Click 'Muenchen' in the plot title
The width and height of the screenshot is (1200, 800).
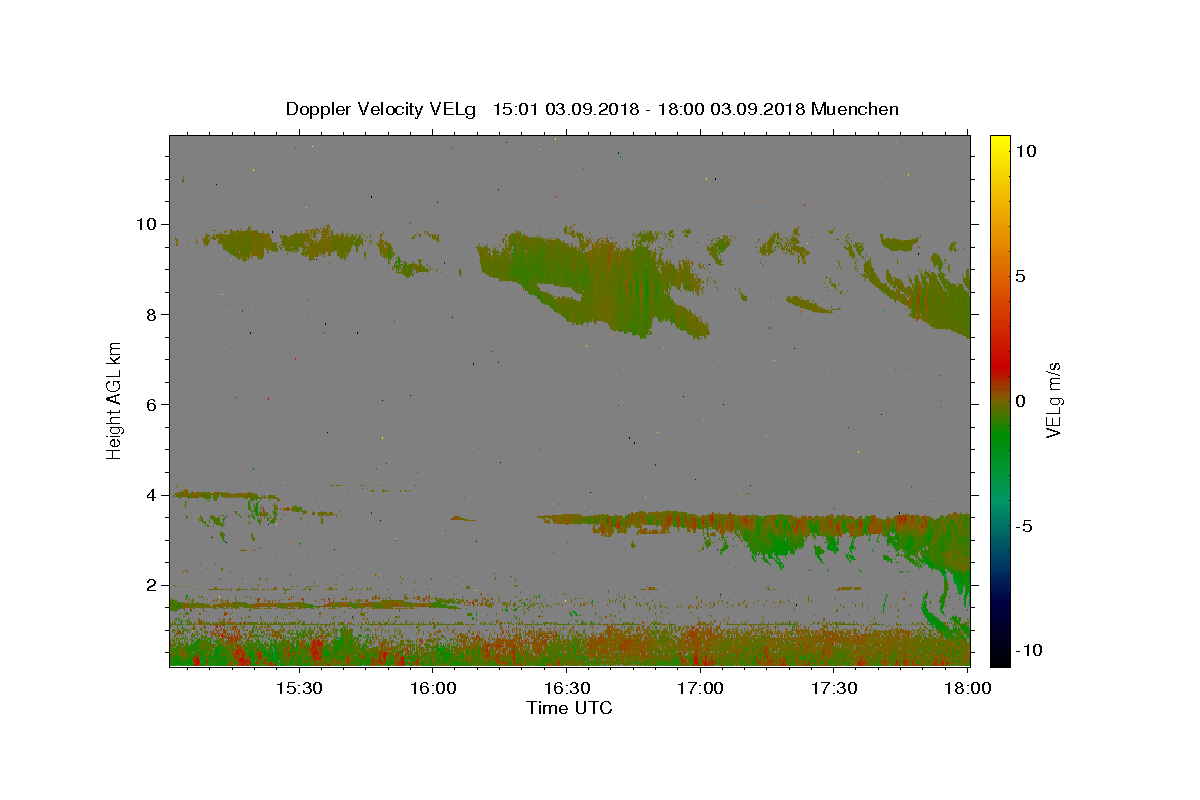click(855, 109)
